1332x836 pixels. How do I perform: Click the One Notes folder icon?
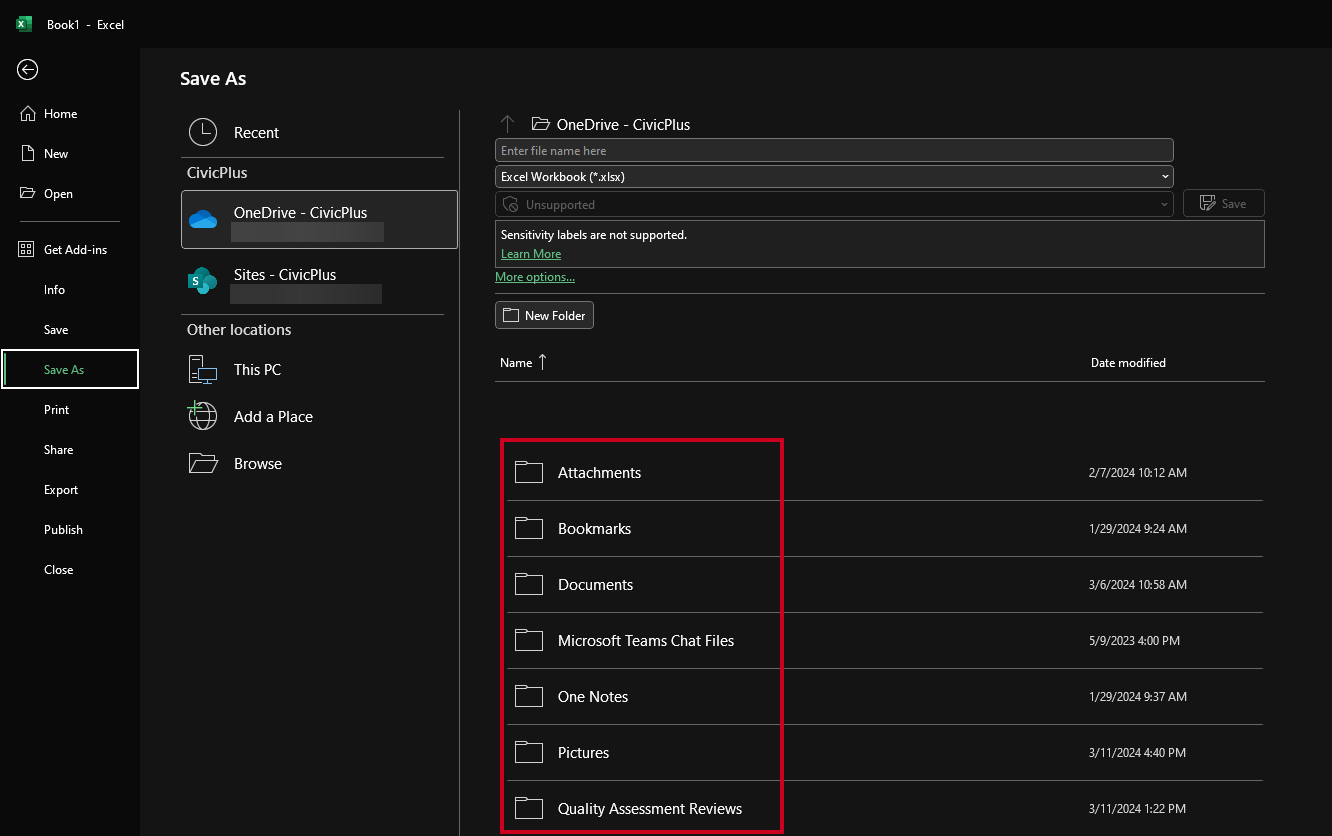point(529,696)
